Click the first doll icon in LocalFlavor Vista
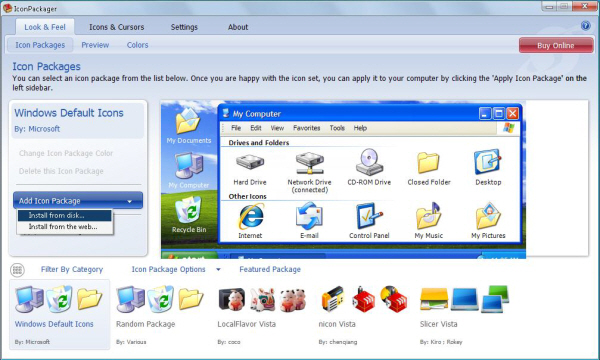 (x=232, y=299)
